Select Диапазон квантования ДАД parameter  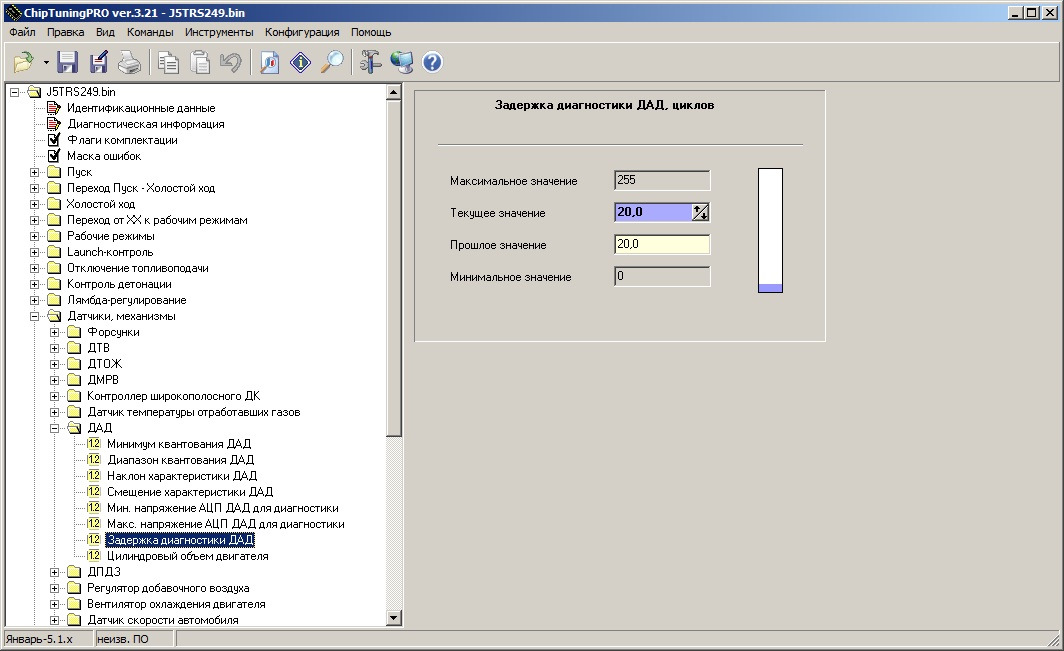click(180, 460)
